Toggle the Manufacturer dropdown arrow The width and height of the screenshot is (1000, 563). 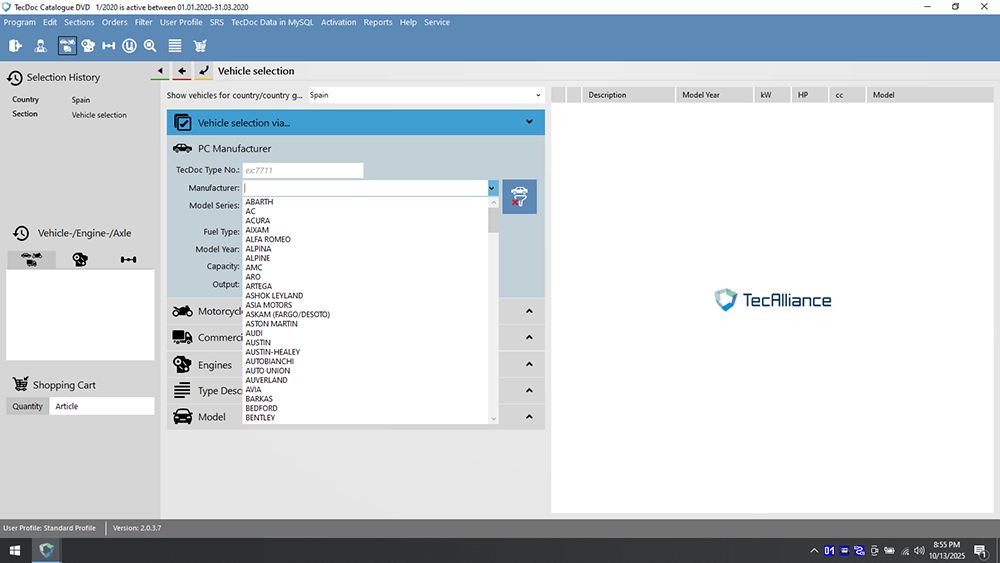pyautogui.click(x=492, y=188)
